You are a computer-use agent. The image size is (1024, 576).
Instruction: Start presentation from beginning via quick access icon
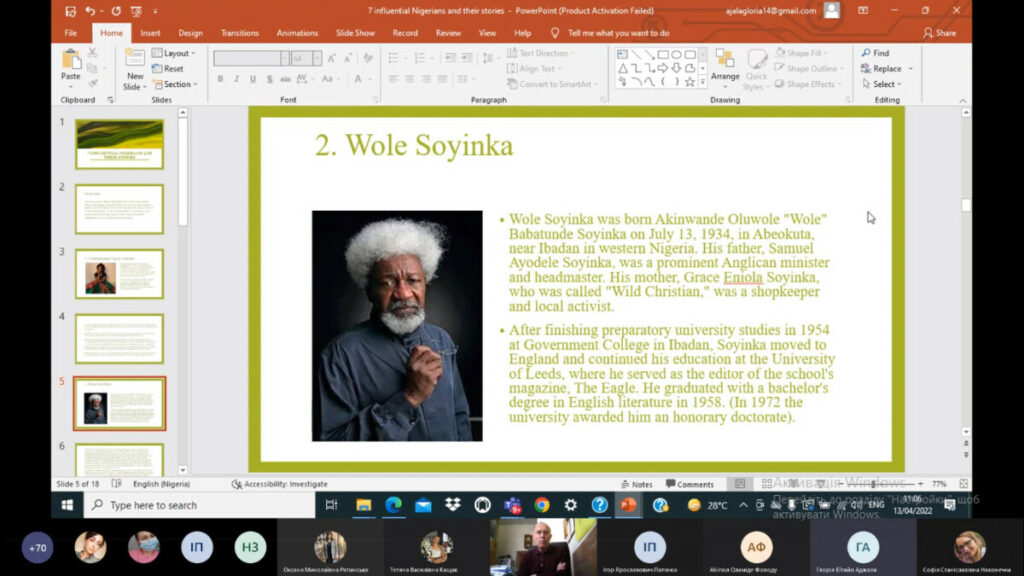tap(134, 11)
